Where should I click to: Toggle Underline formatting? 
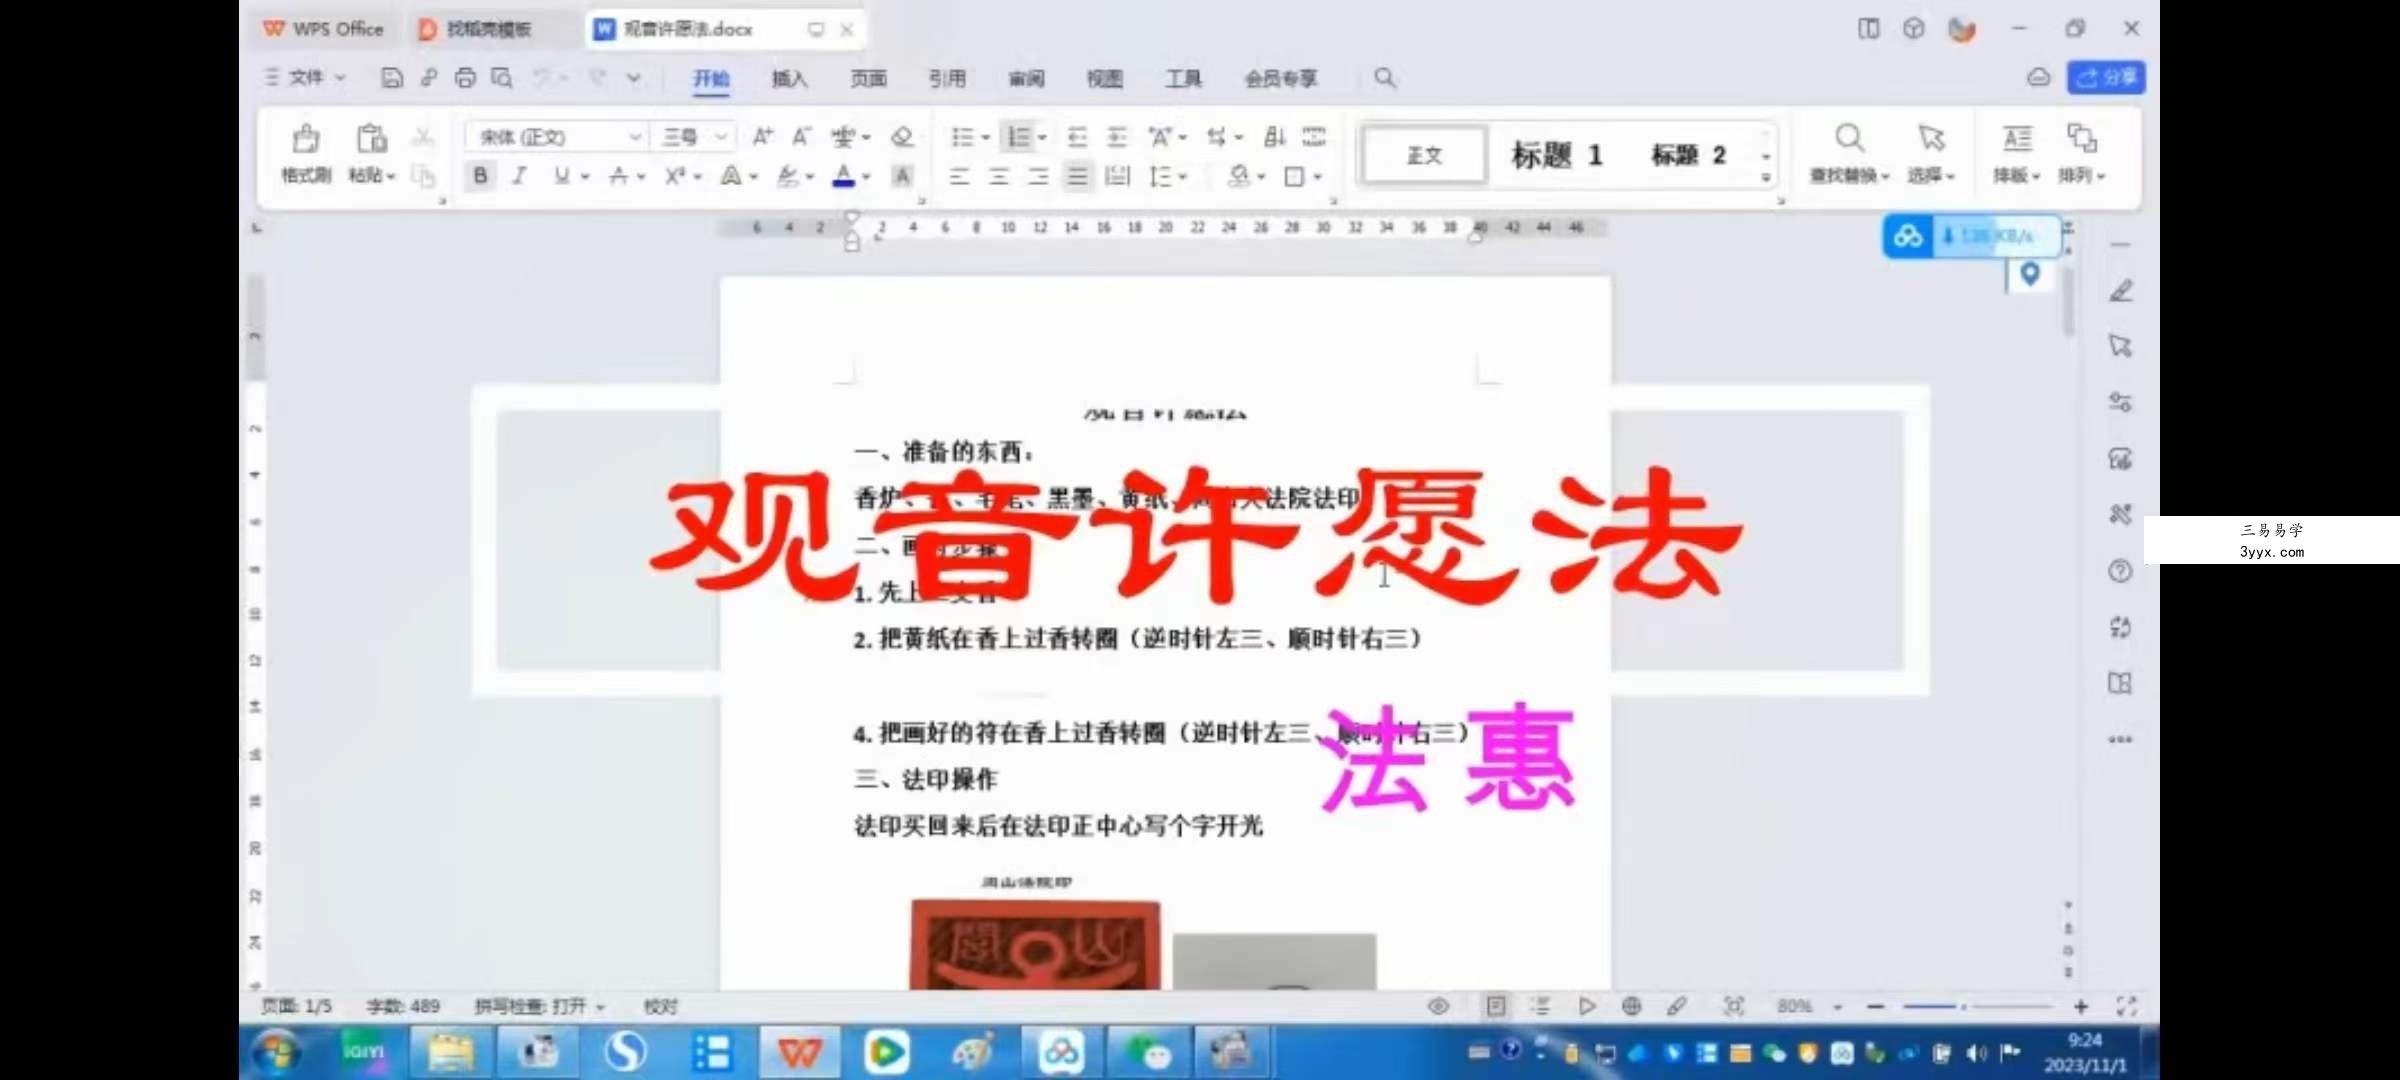tap(561, 176)
